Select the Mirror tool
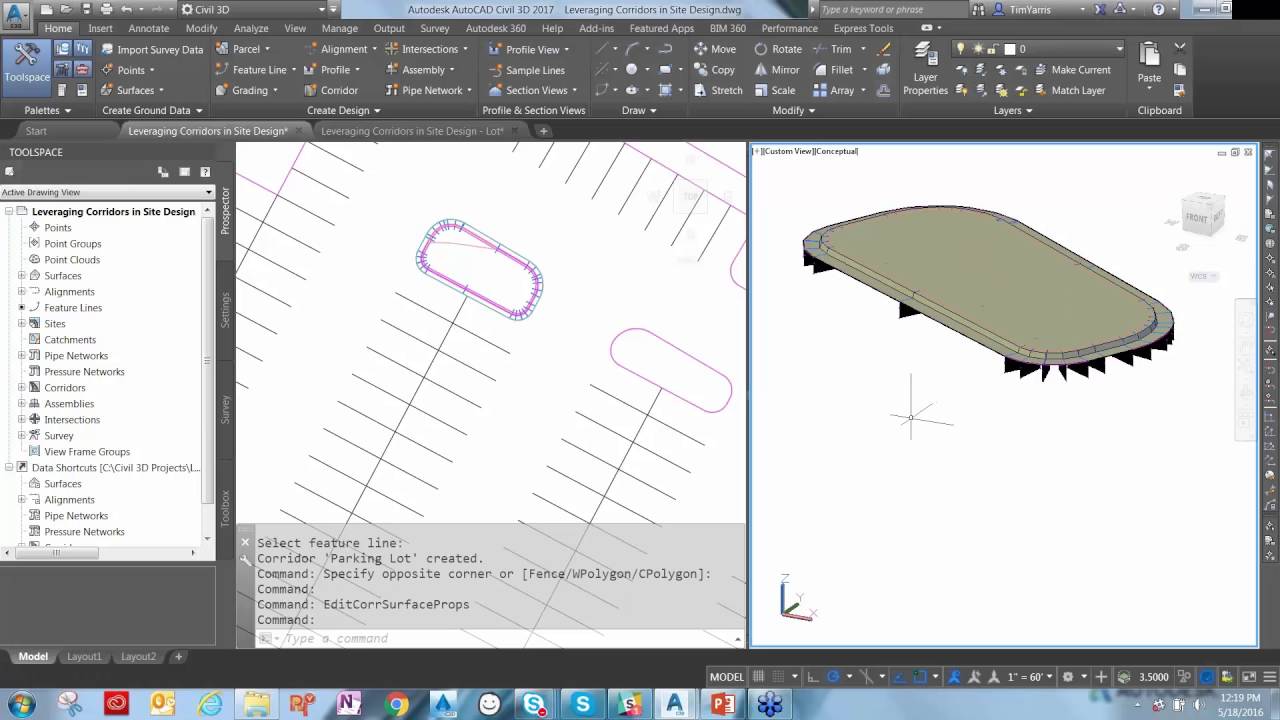The image size is (1280, 720). pyautogui.click(x=777, y=70)
